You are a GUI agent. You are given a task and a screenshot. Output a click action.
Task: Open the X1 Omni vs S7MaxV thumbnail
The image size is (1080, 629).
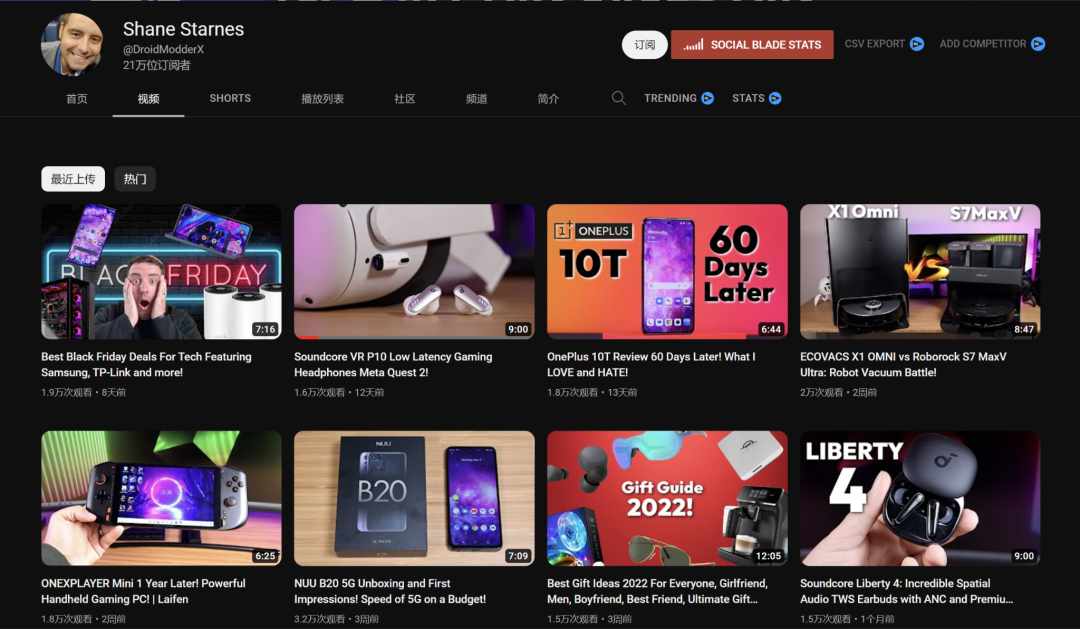point(920,271)
